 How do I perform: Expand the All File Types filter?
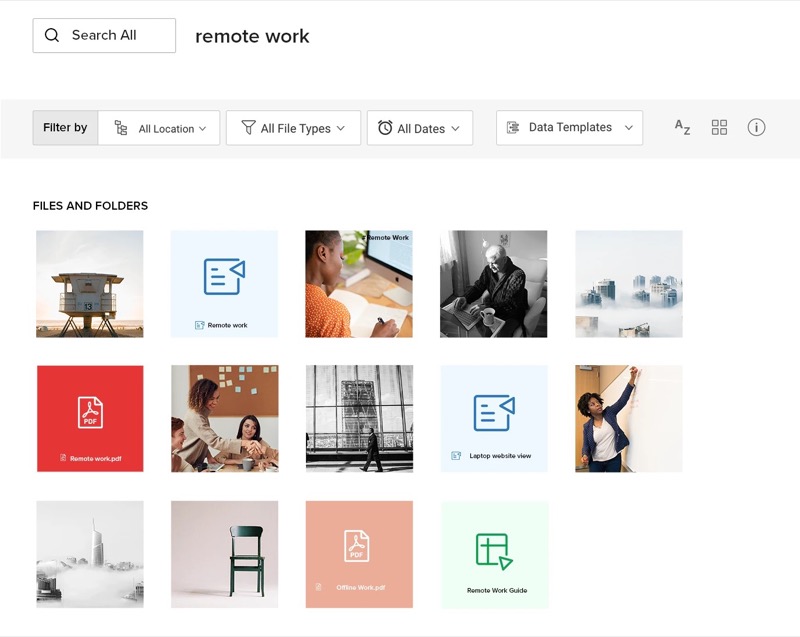tap(293, 128)
